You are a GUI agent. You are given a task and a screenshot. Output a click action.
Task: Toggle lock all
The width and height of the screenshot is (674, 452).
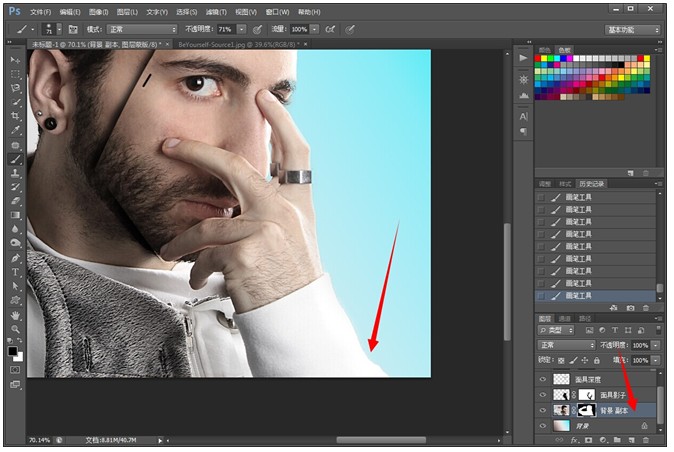597,360
